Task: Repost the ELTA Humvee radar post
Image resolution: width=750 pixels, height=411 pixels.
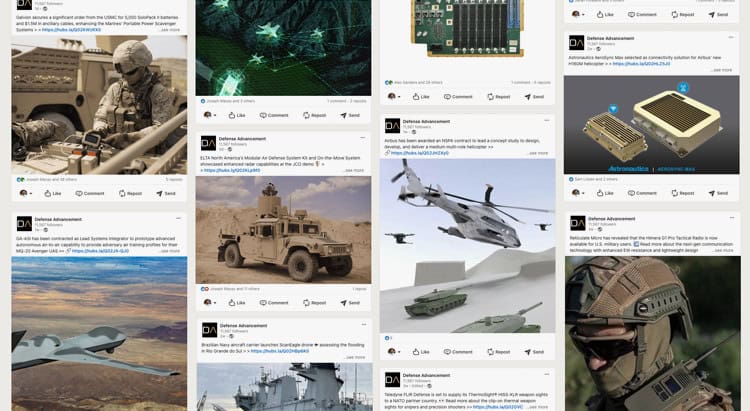Action: (x=314, y=302)
